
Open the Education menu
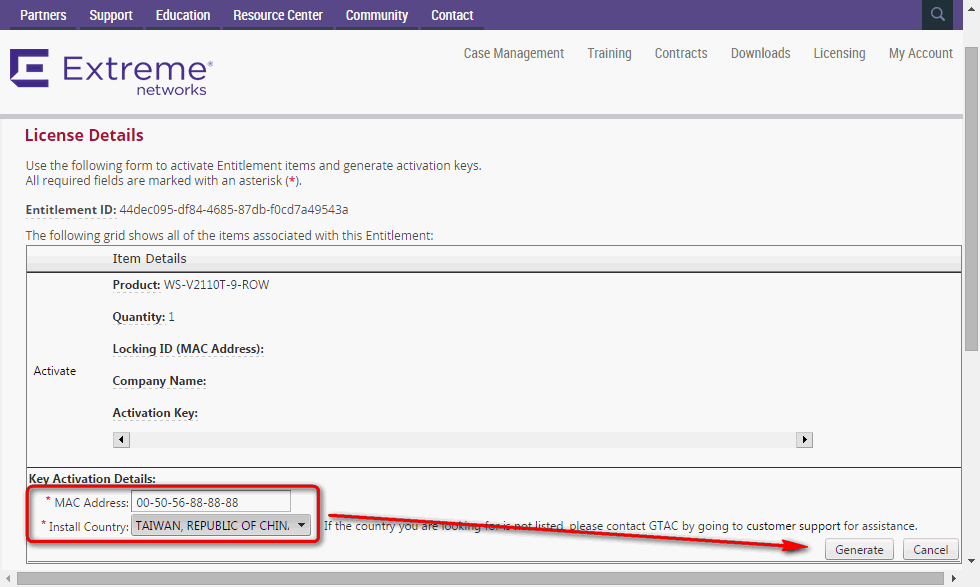point(182,15)
